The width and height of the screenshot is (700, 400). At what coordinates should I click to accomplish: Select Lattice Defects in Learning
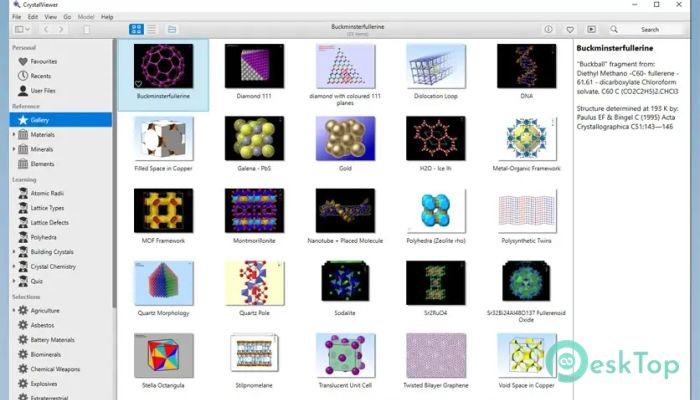point(50,223)
